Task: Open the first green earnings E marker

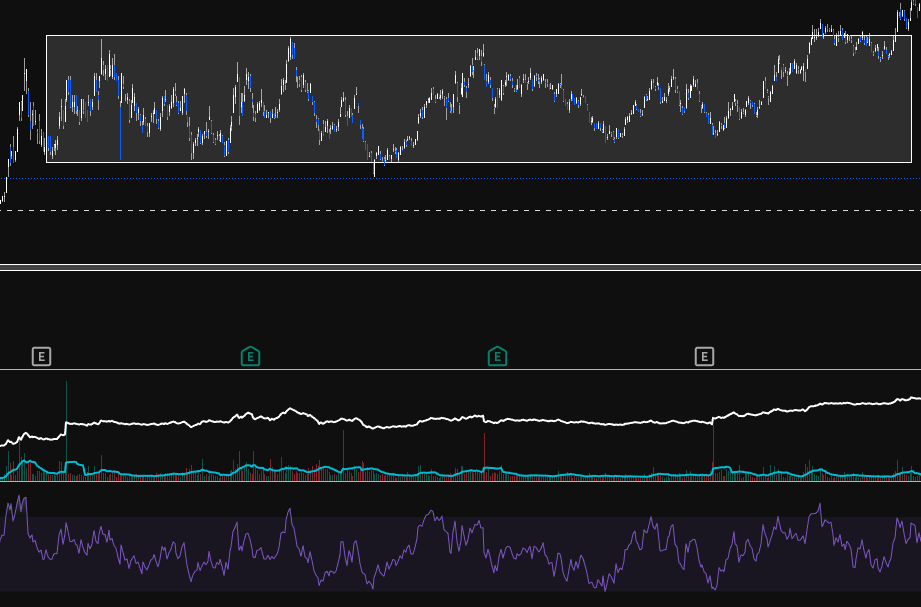Action: (x=250, y=356)
